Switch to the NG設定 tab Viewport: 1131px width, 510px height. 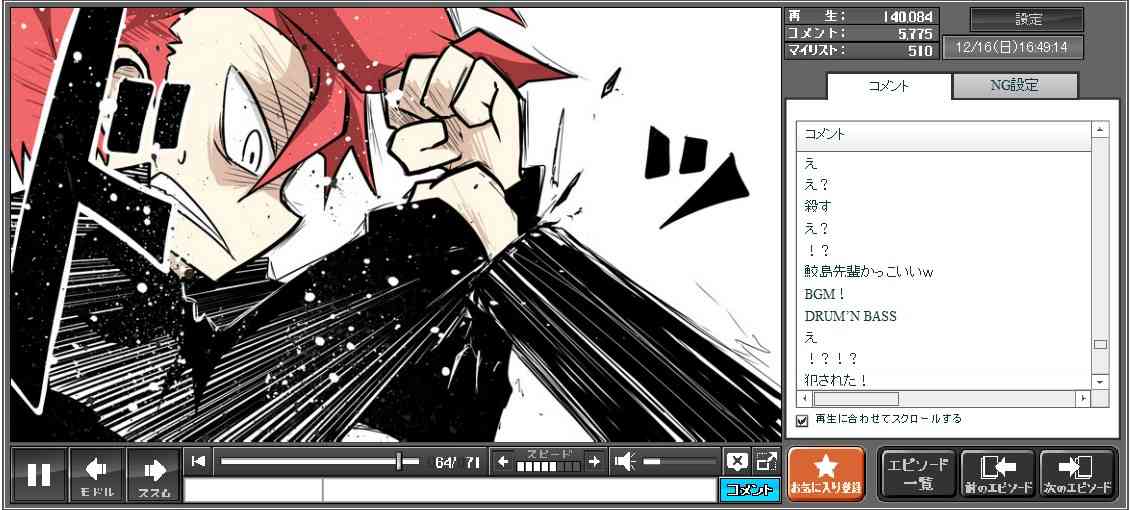(1014, 86)
